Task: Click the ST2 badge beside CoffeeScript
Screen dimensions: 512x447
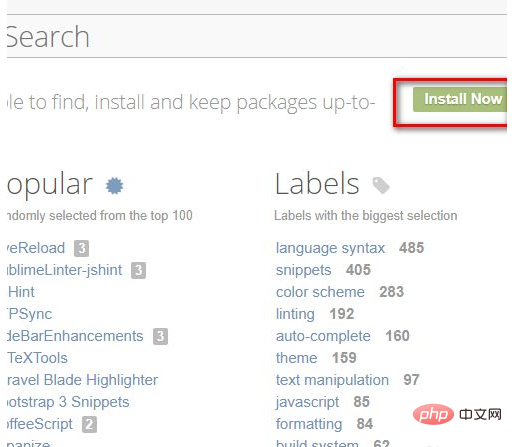Action: click(x=90, y=424)
